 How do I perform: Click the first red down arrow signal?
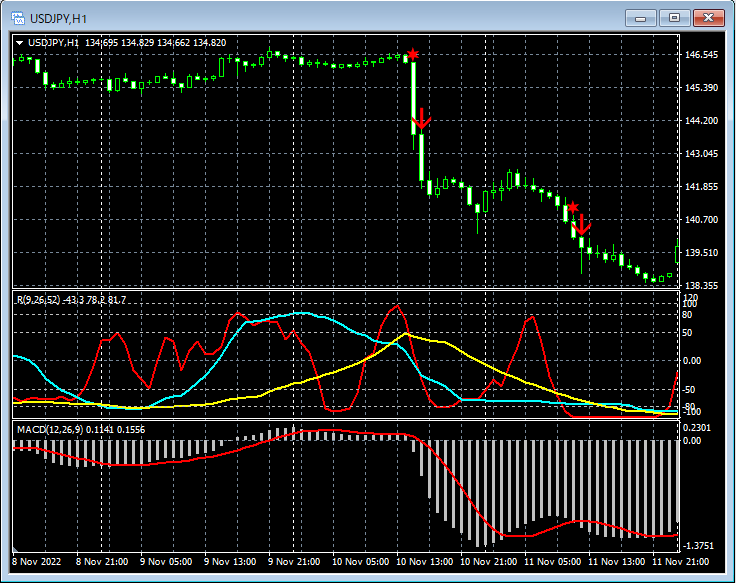[421, 119]
